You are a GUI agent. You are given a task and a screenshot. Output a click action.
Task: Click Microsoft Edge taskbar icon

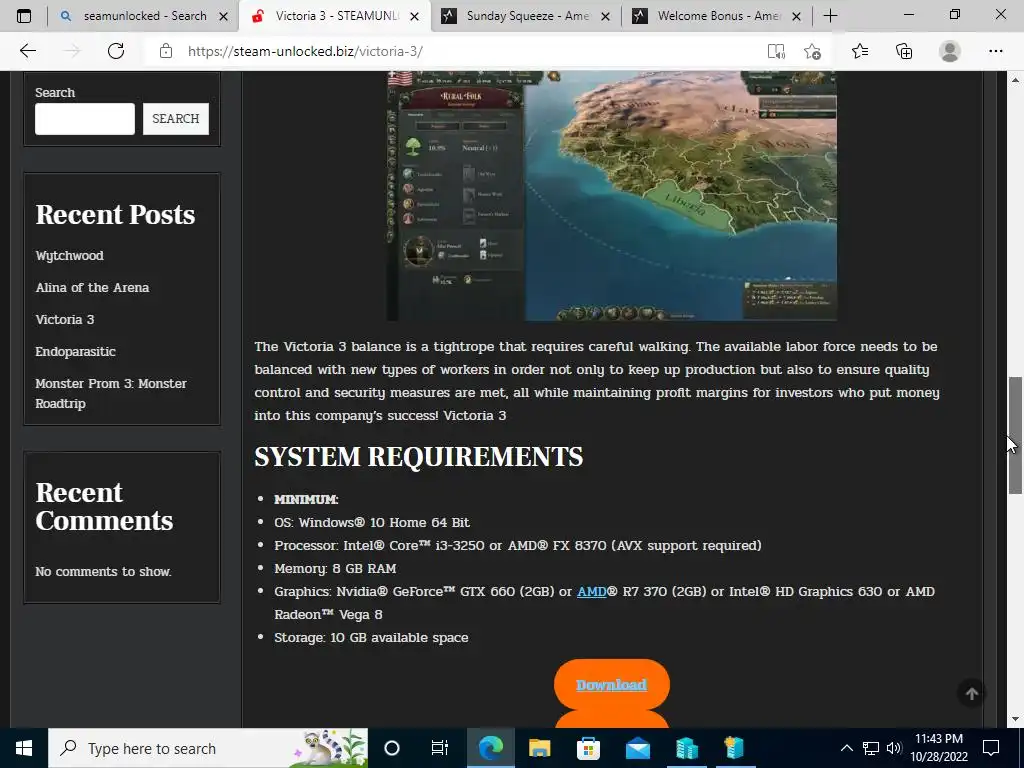click(490, 748)
